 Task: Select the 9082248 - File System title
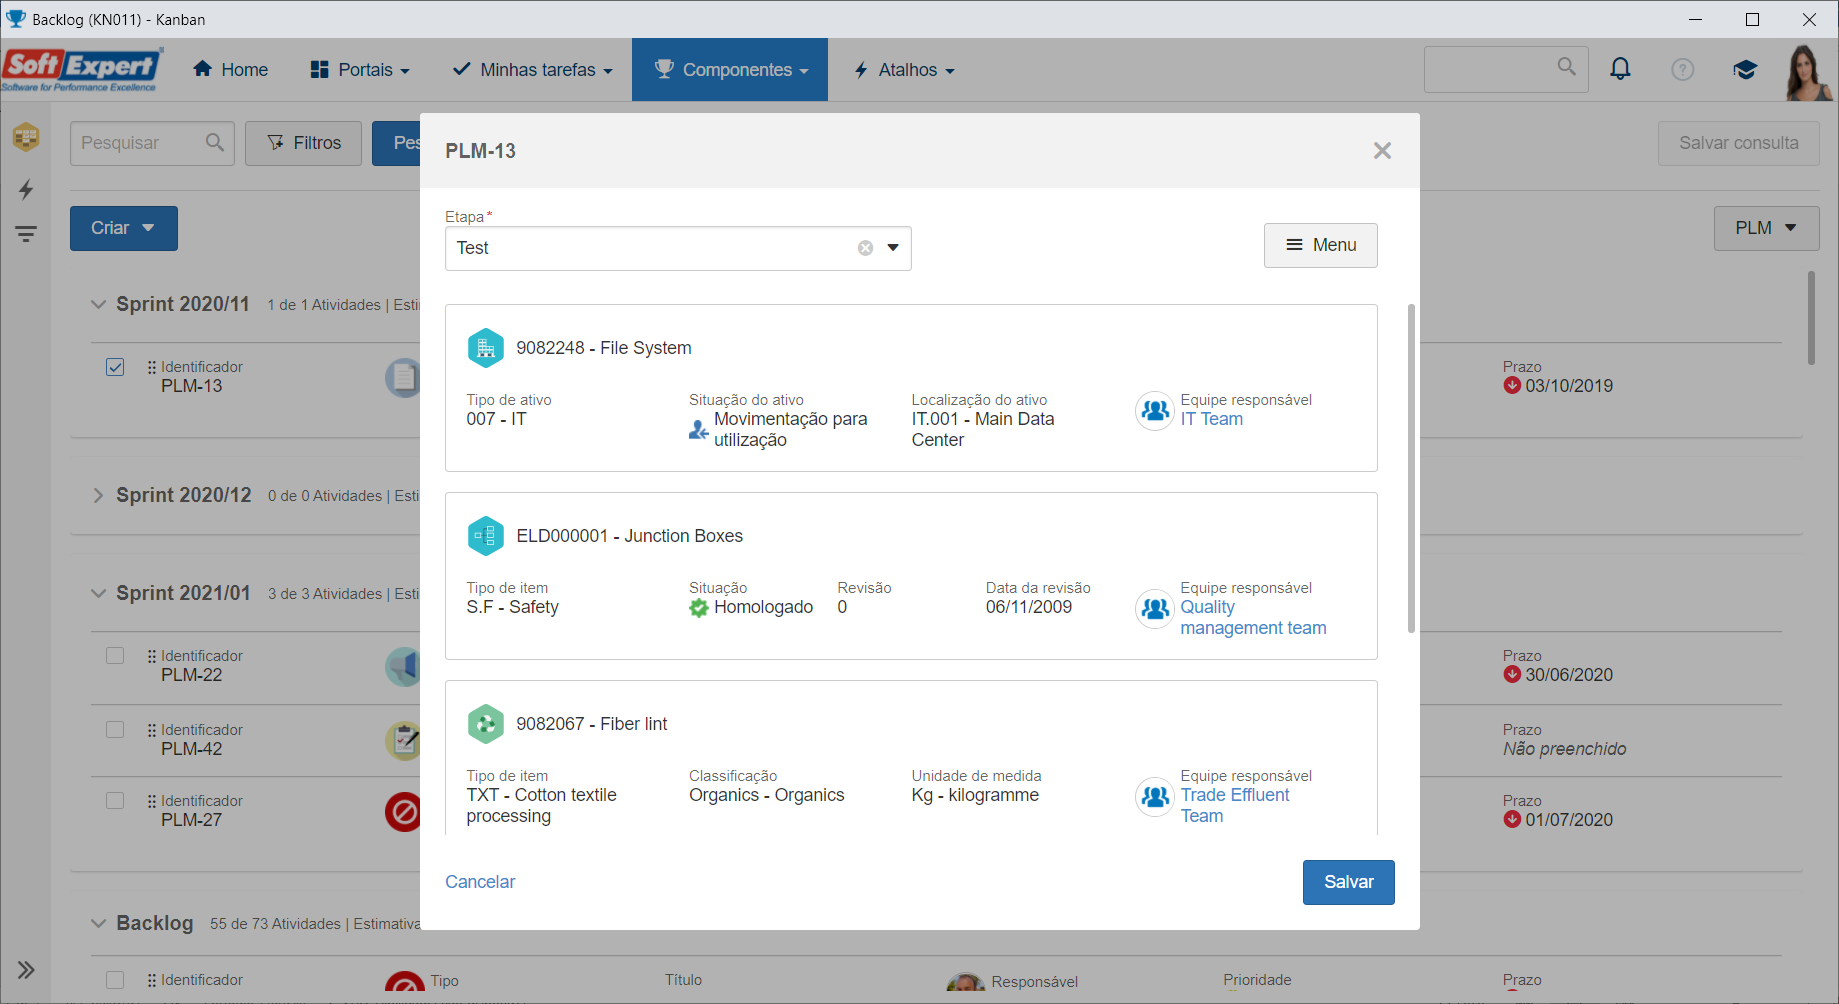click(x=604, y=348)
